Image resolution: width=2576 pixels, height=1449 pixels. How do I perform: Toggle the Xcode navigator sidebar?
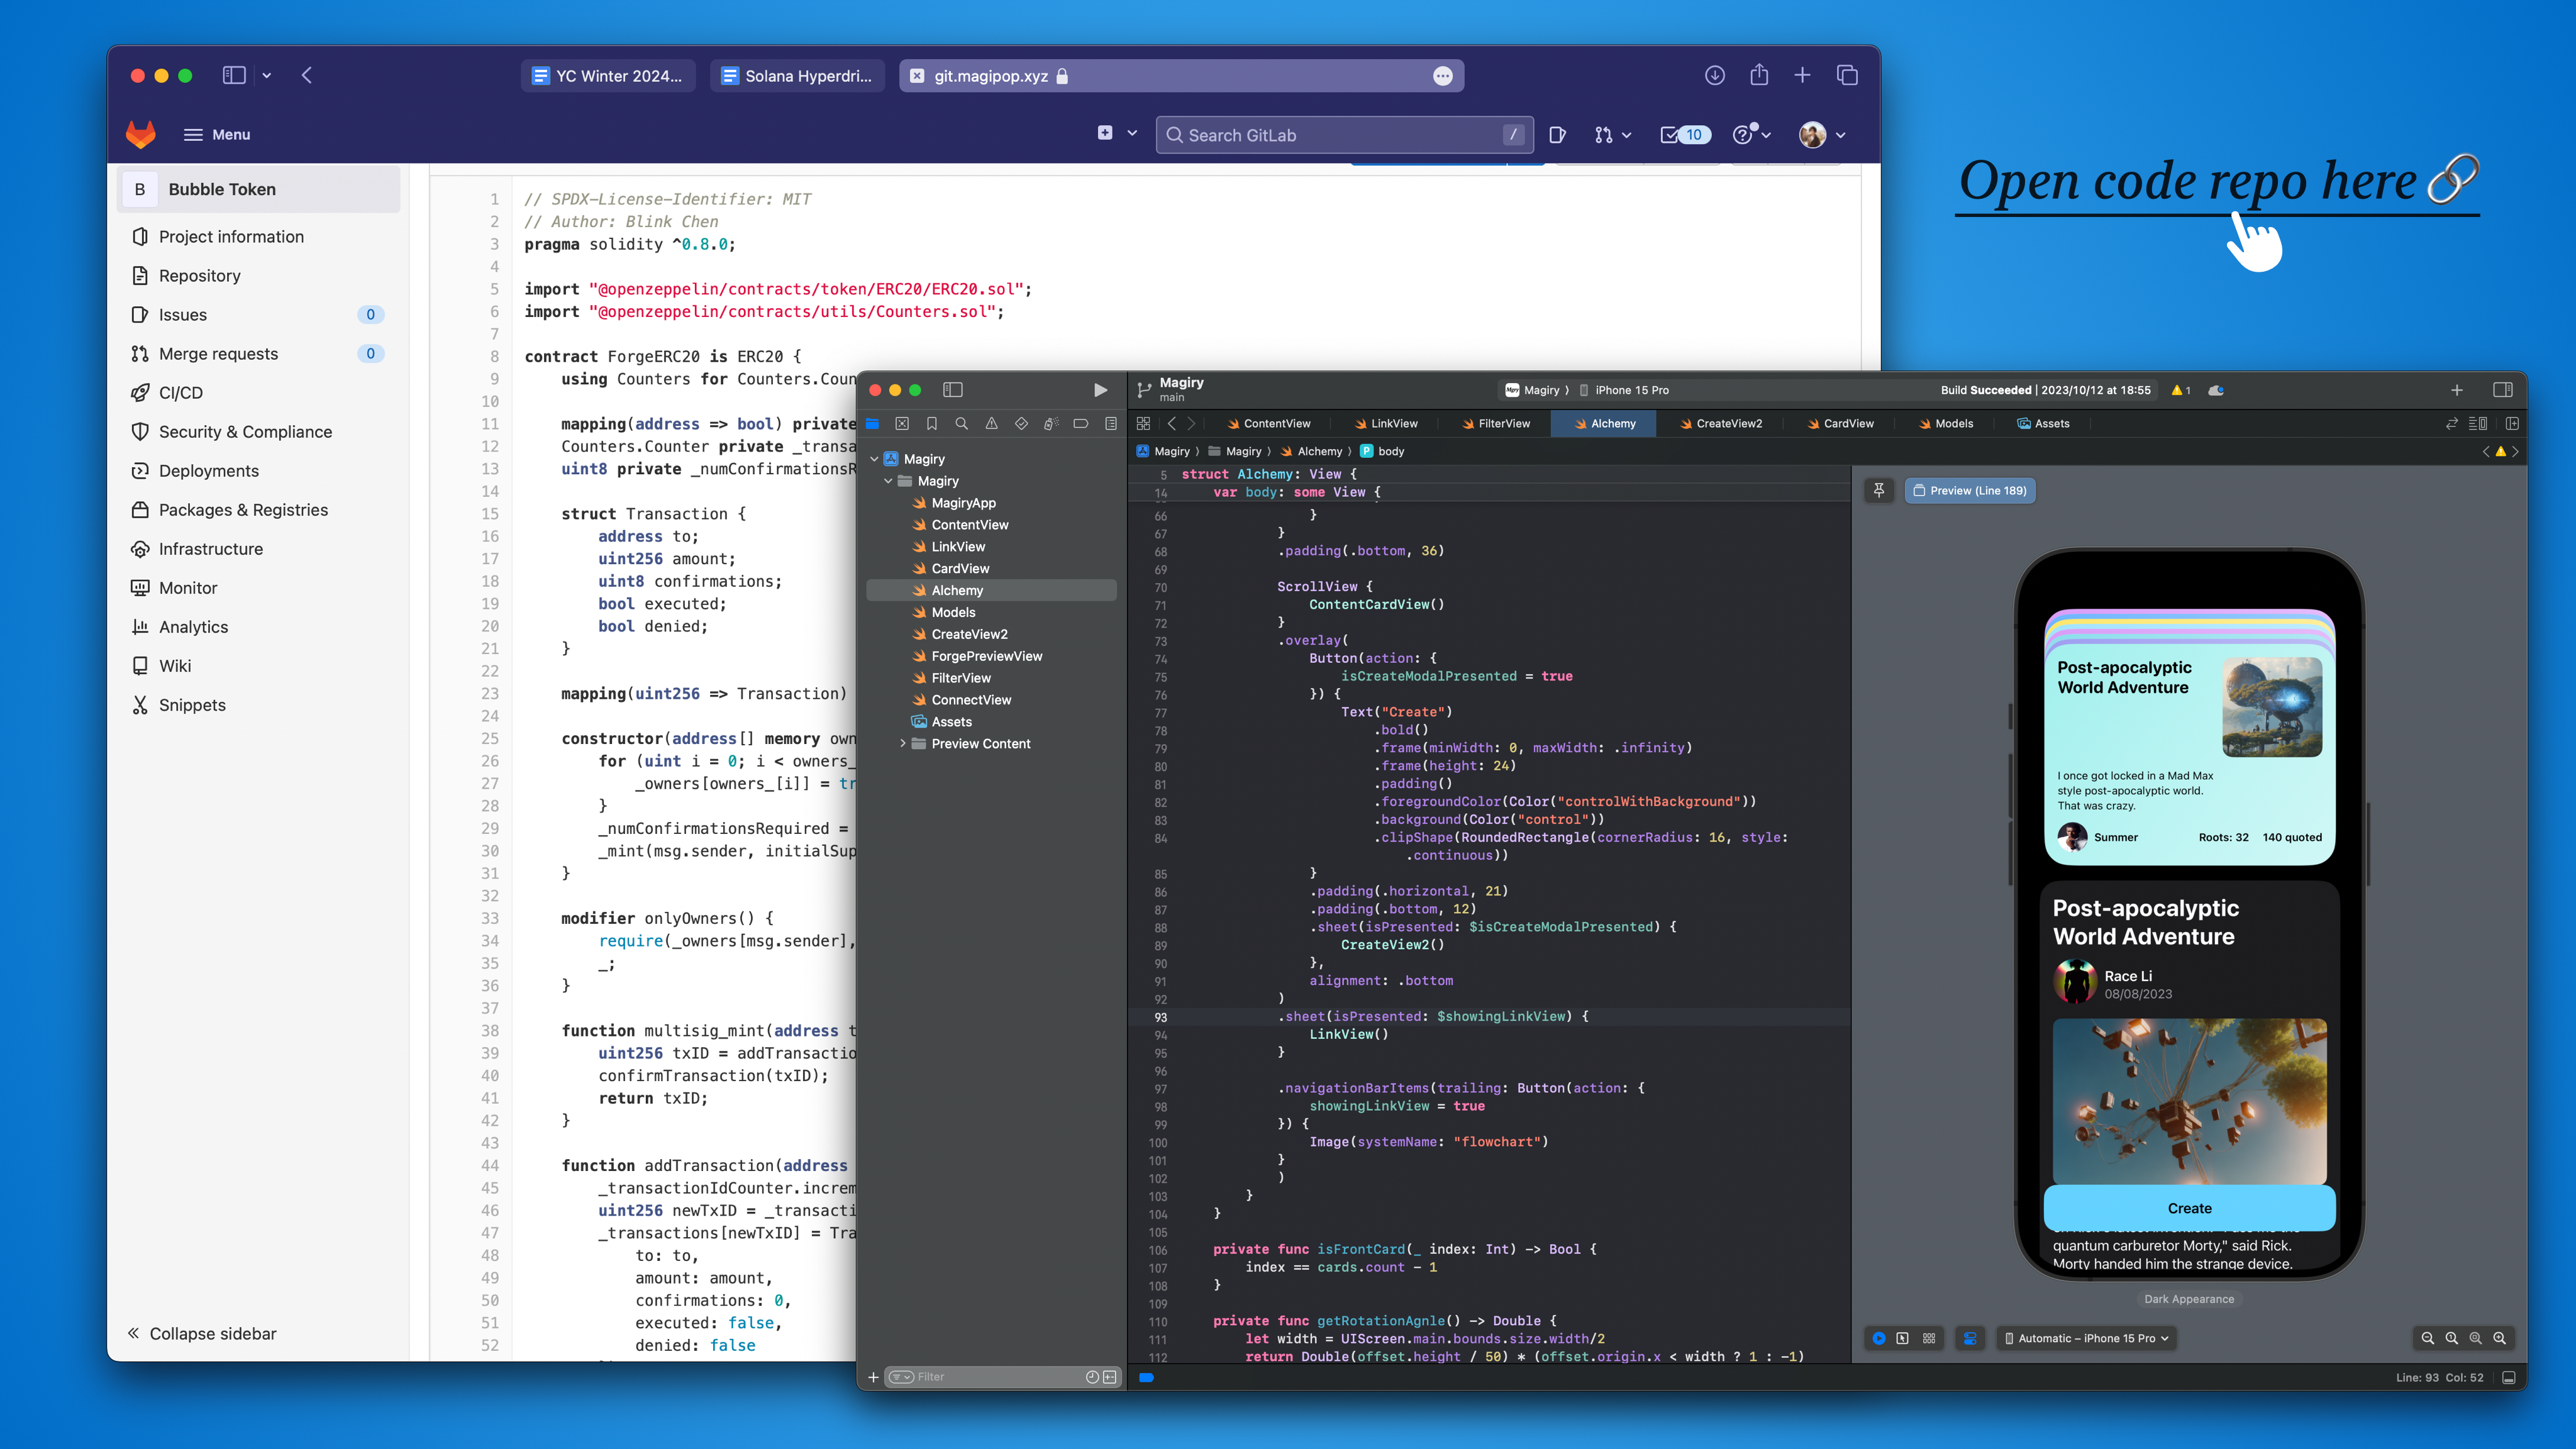point(952,390)
